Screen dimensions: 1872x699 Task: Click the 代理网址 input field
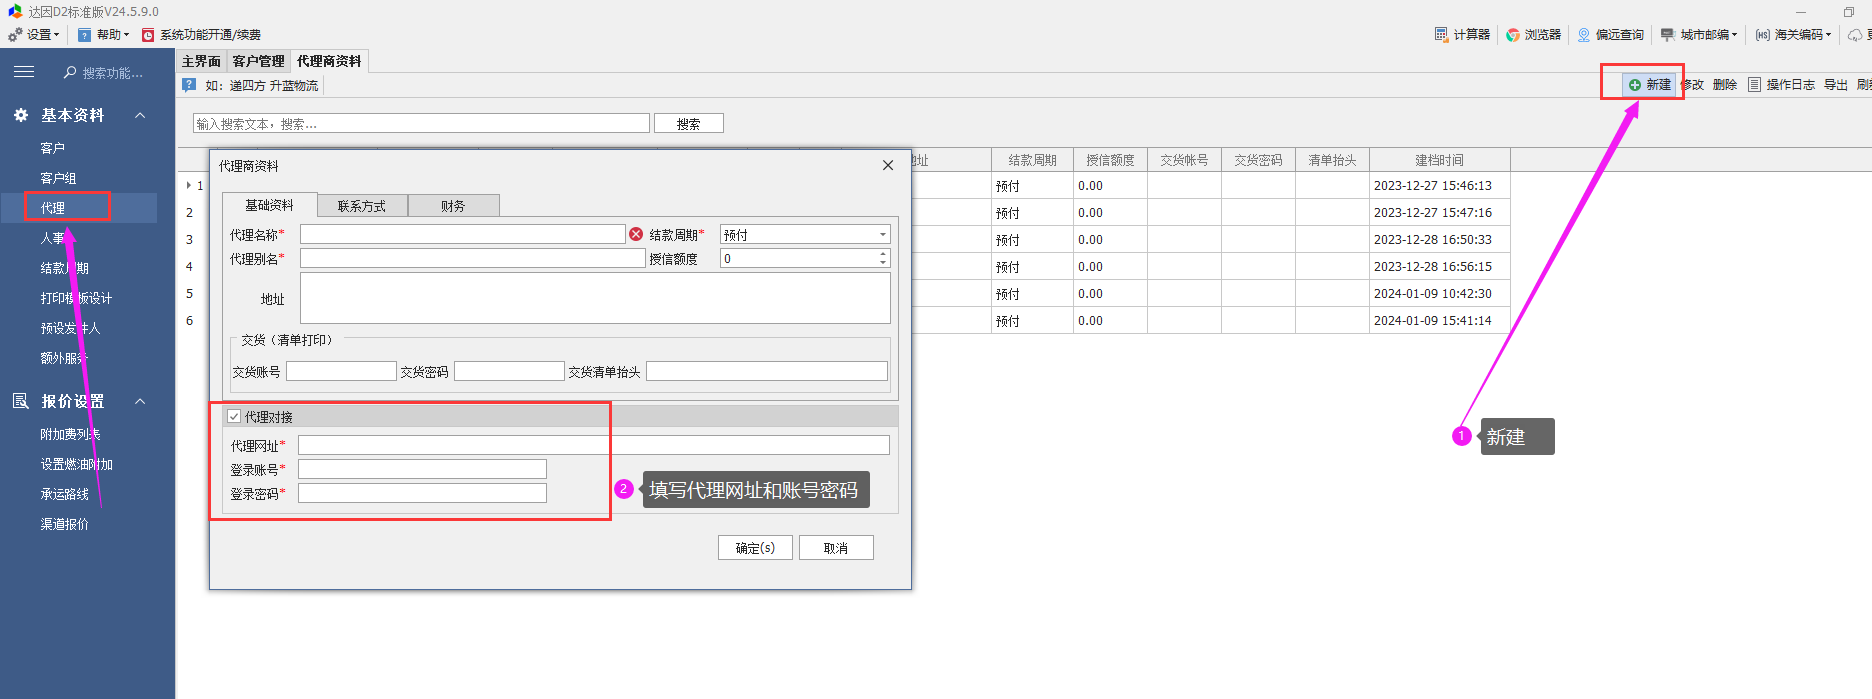[x=593, y=445]
